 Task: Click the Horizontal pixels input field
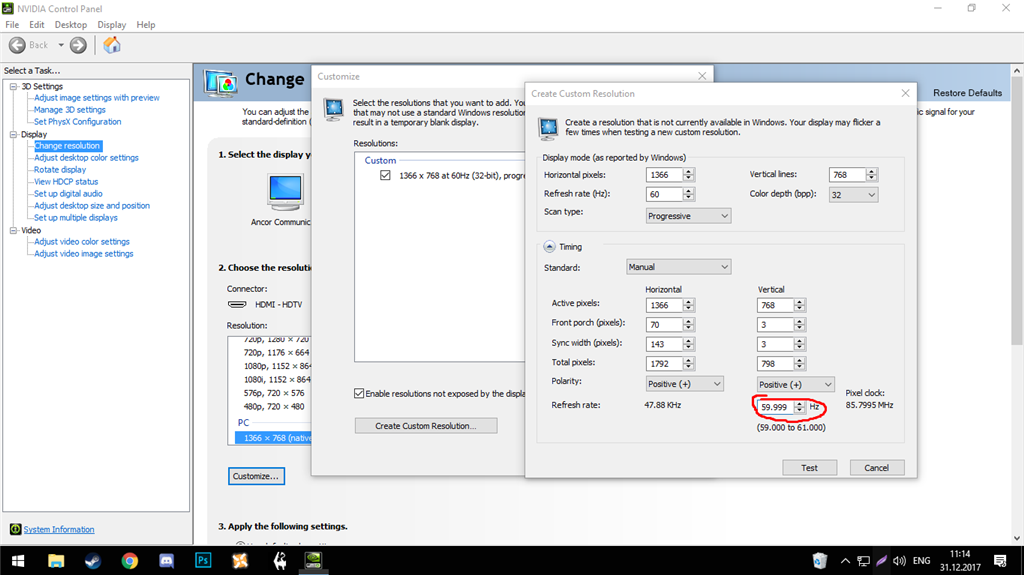pos(665,174)
